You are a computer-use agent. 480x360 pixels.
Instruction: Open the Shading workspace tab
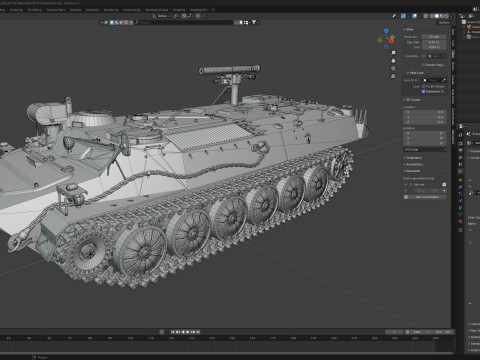coord(75,10)
